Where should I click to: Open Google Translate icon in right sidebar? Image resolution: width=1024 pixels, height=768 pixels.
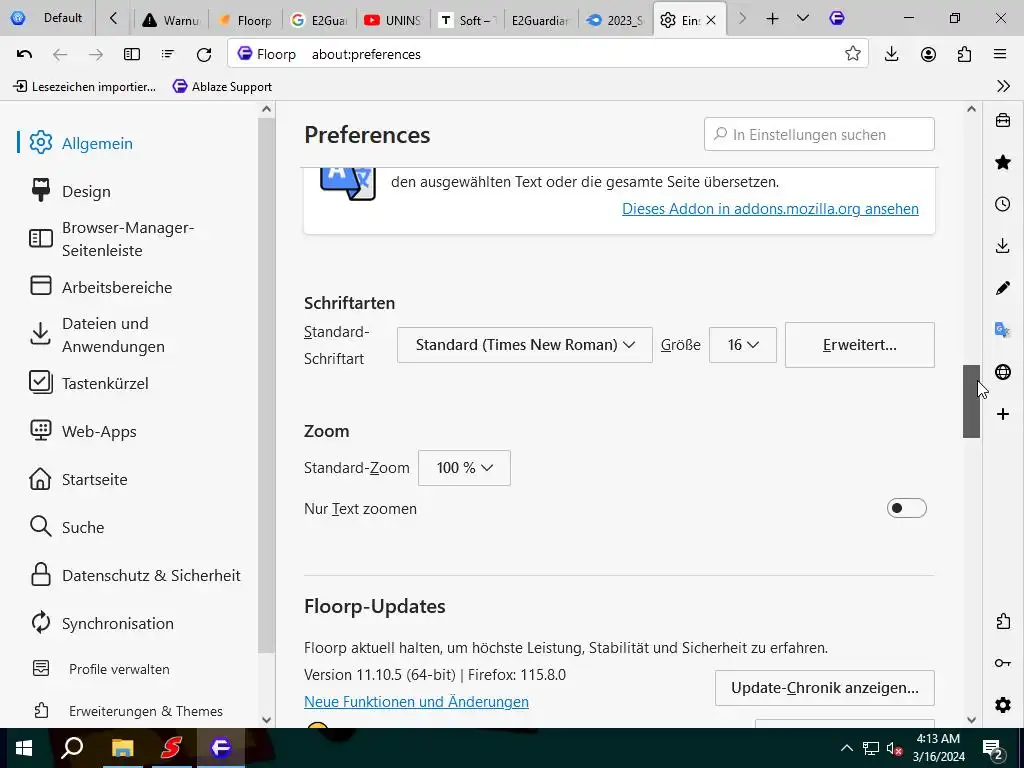(x=1002, y=330)
